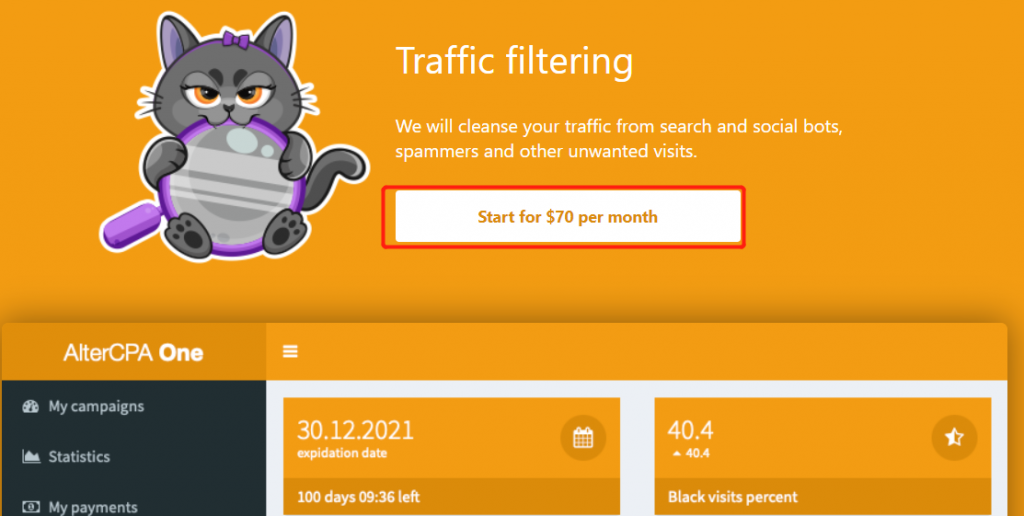Click the area chart icon beside Statistics

tap(31, 456)
